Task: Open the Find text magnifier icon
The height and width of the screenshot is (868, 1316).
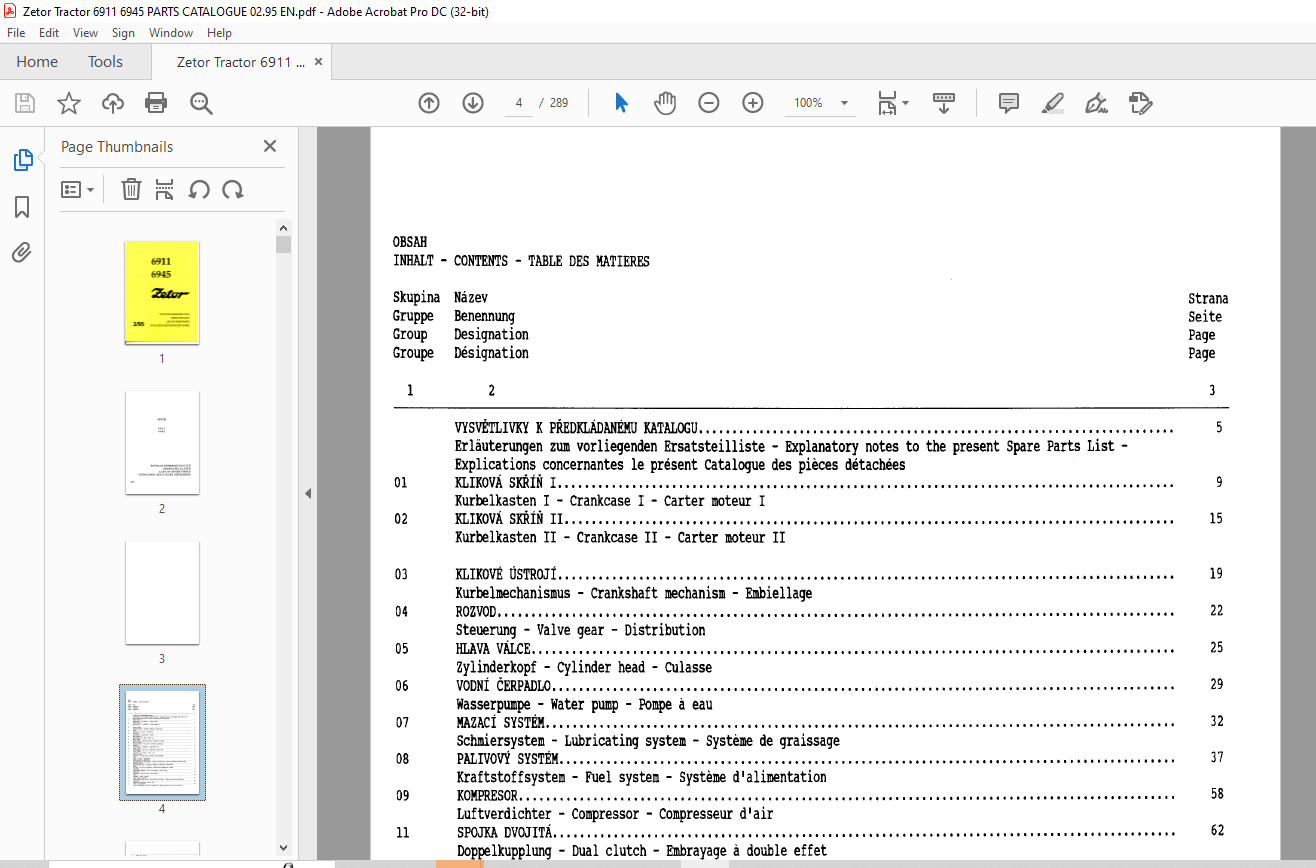Action: point(201,103)
